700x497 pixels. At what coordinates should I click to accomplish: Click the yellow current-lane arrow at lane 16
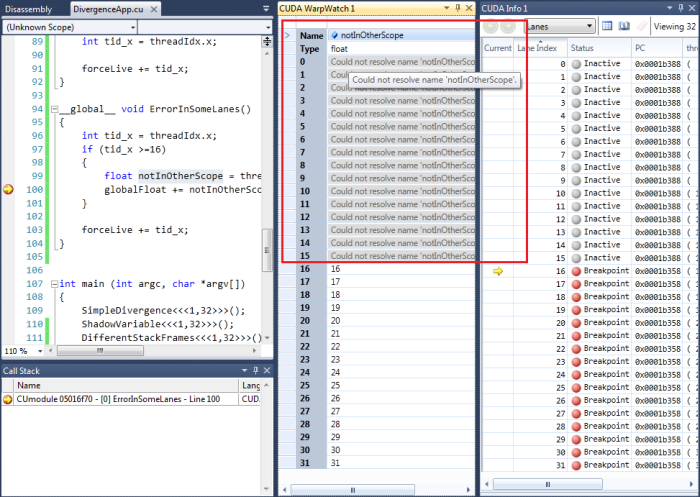497,271
